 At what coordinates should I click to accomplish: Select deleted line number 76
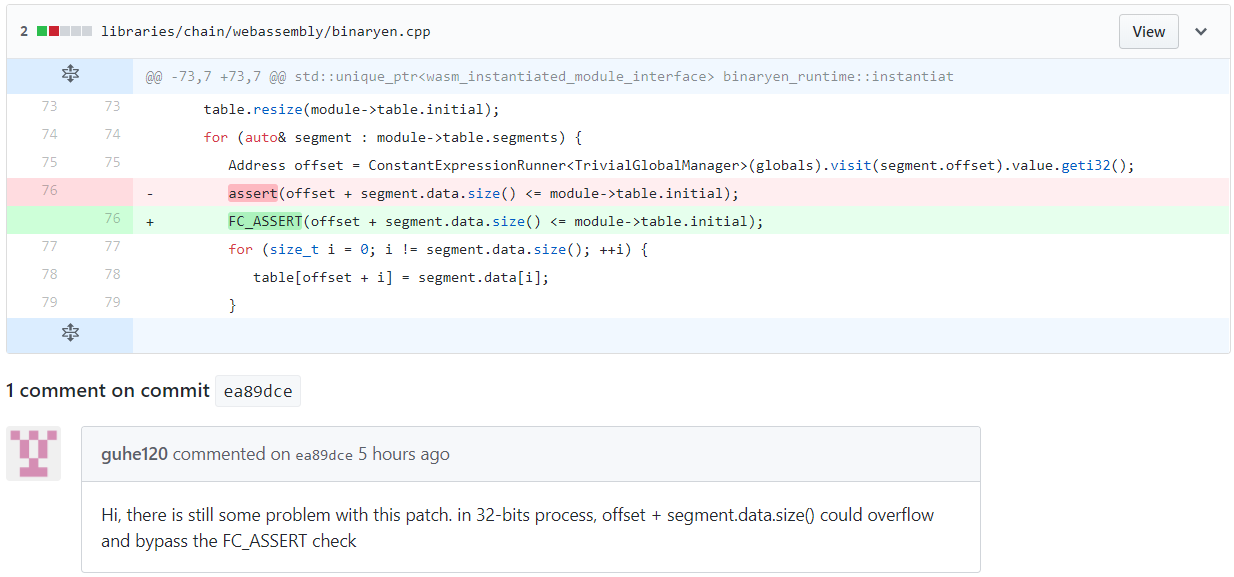pos(49,191)
